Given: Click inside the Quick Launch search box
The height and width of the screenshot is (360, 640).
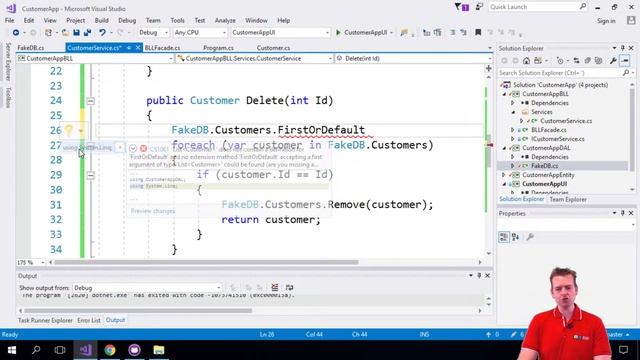Looking at the screenshot, I should [x=537, y=7].
